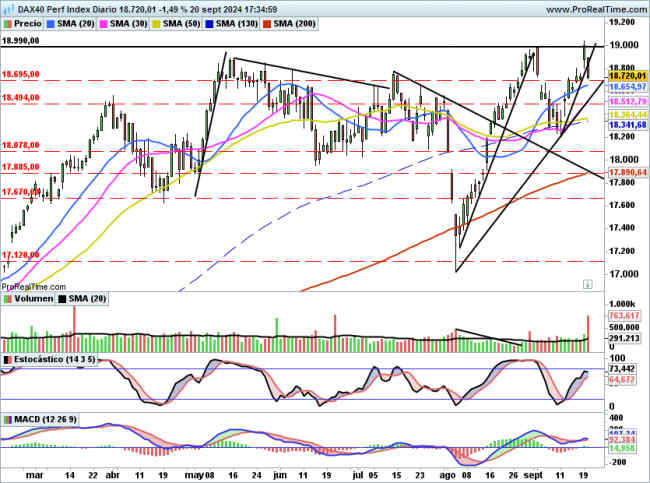Click the resistance level label 18.990,00
Viewport: 650px width, 483px height.
[20, 41]
